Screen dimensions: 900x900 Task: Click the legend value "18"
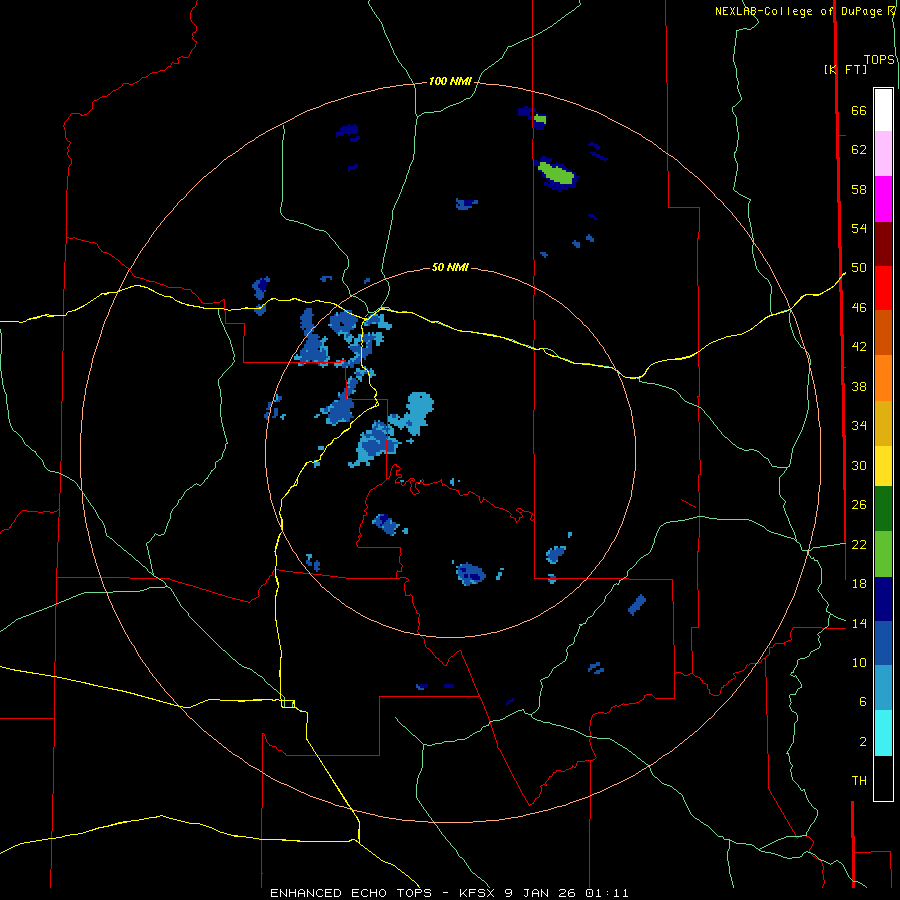coord(859,584)
